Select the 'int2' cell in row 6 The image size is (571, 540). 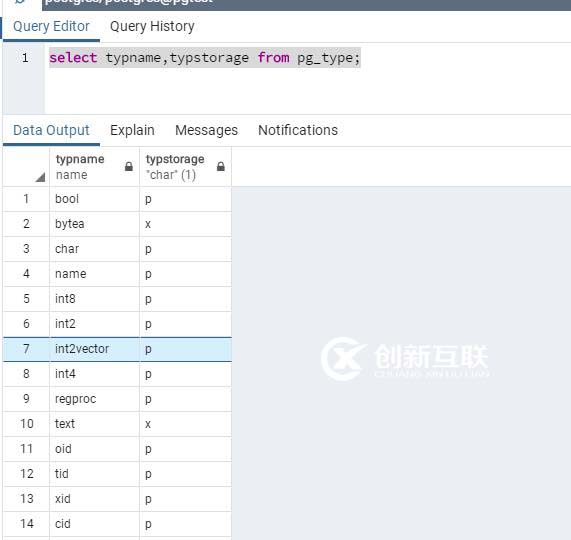tap(94, 324)
